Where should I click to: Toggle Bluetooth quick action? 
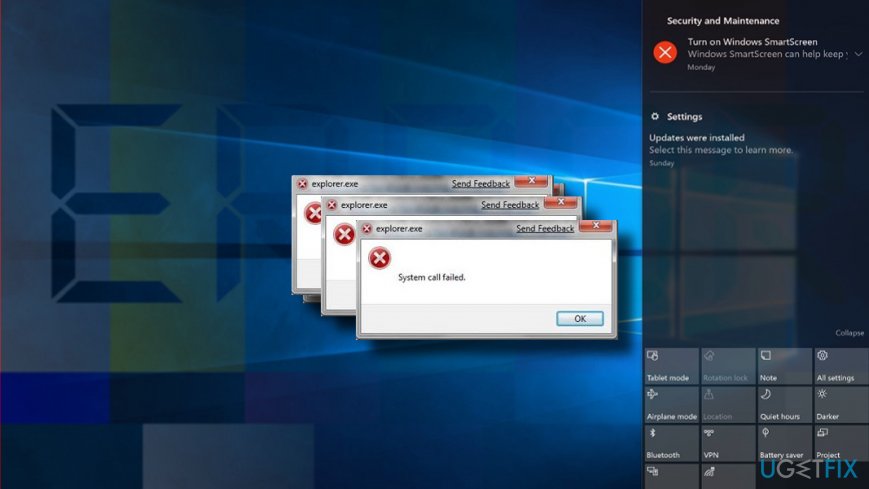coord(671,443)
